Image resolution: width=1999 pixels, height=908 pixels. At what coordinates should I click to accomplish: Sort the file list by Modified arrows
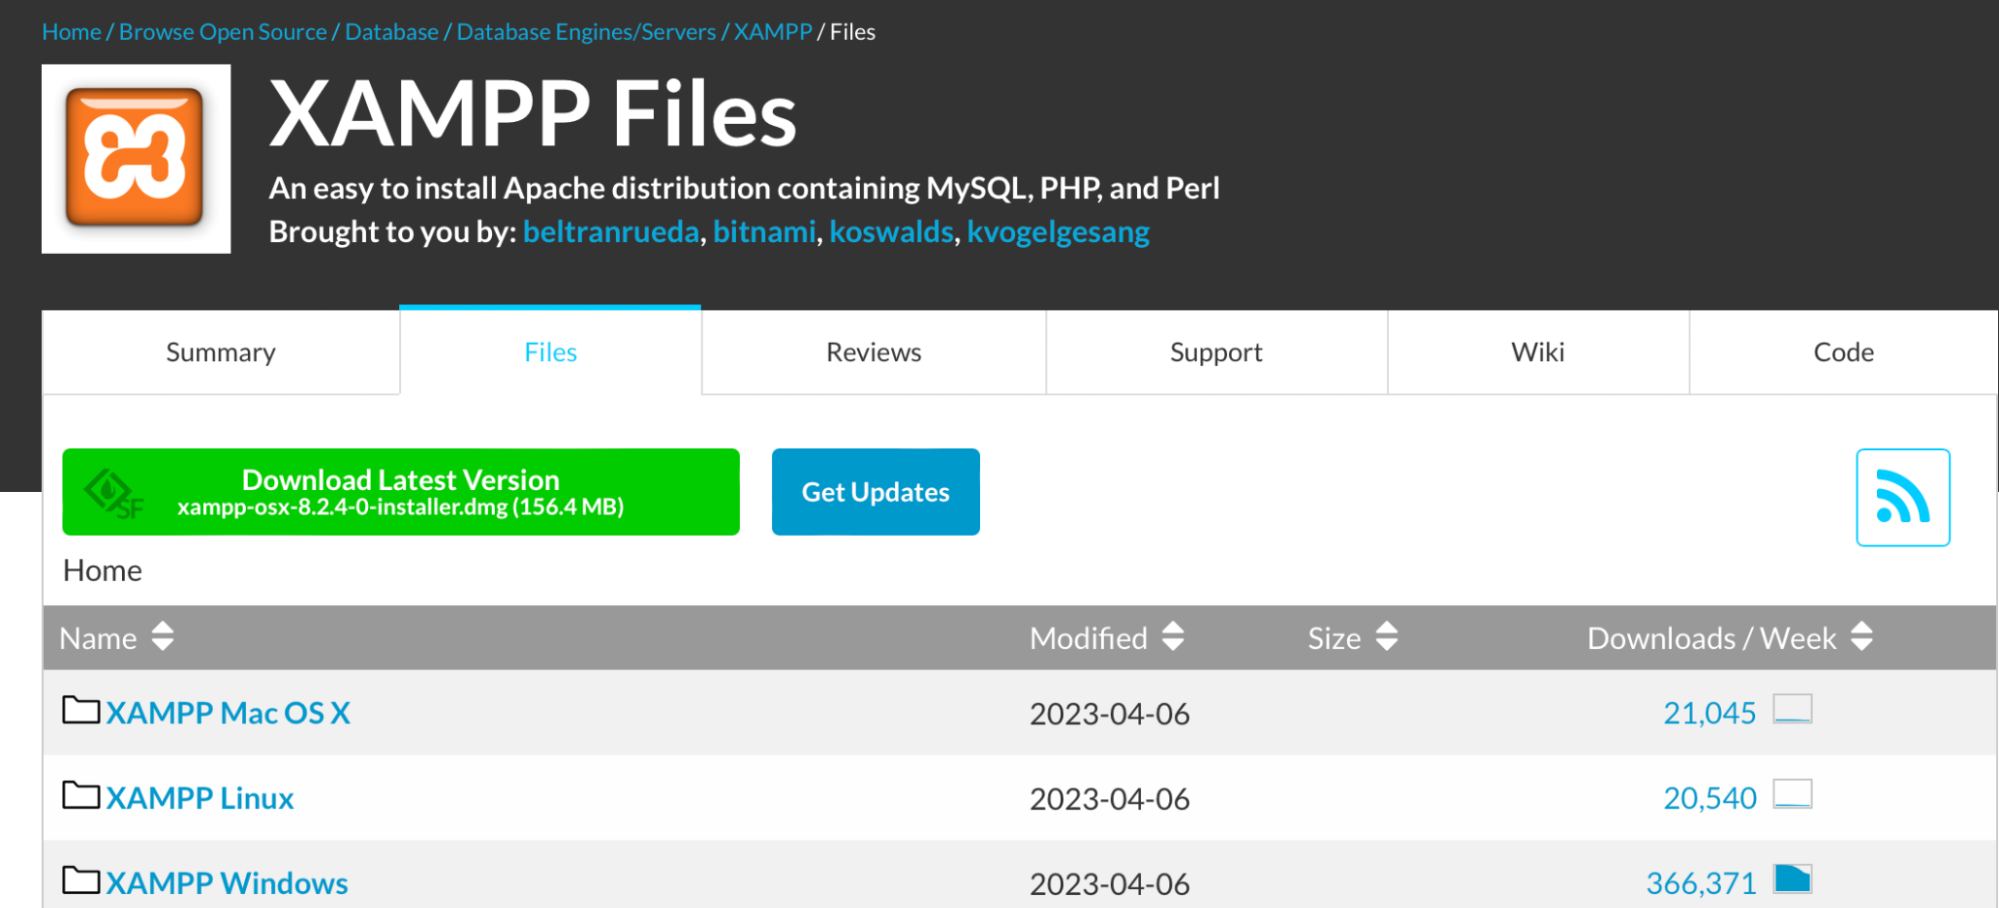(1173, 636)
